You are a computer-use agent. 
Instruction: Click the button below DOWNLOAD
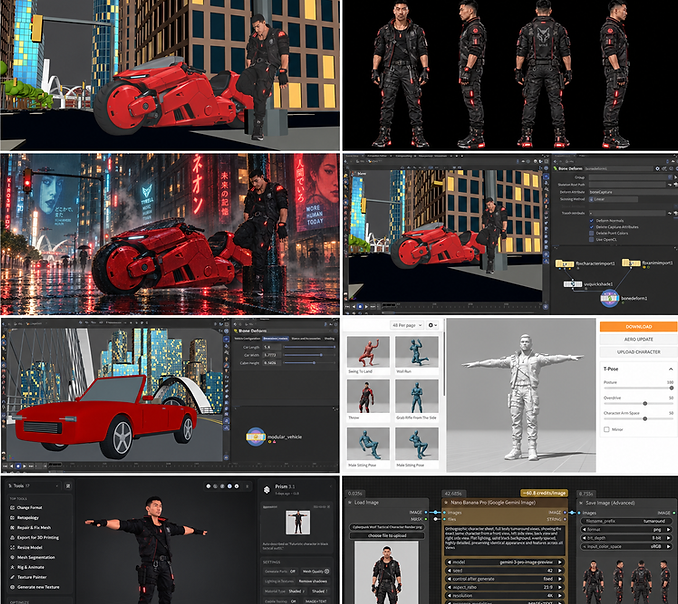point(638,339)
